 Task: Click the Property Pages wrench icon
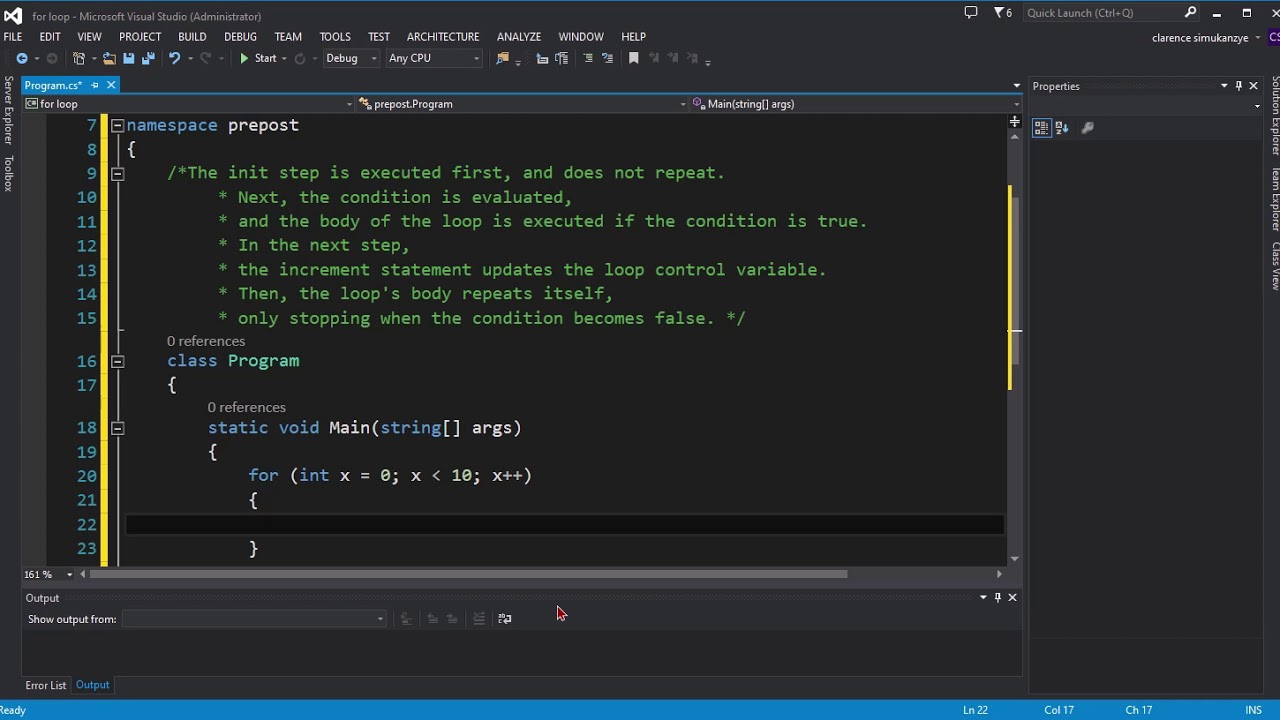(1088, 127)
